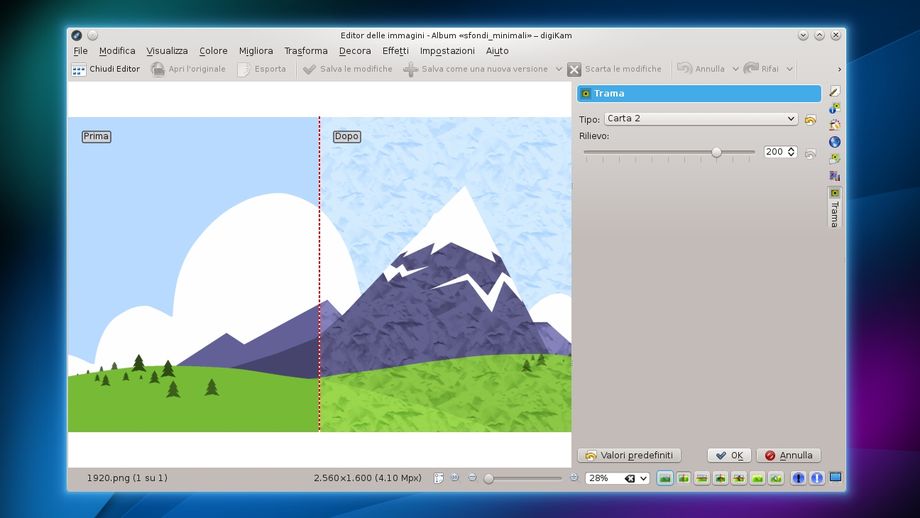920x518 pixels.
Task: Reset Tipo to default value icon
Action: pos(810,119)
